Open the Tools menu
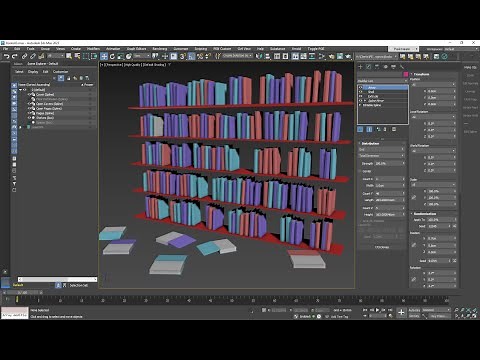 click(x=31, y=49)
